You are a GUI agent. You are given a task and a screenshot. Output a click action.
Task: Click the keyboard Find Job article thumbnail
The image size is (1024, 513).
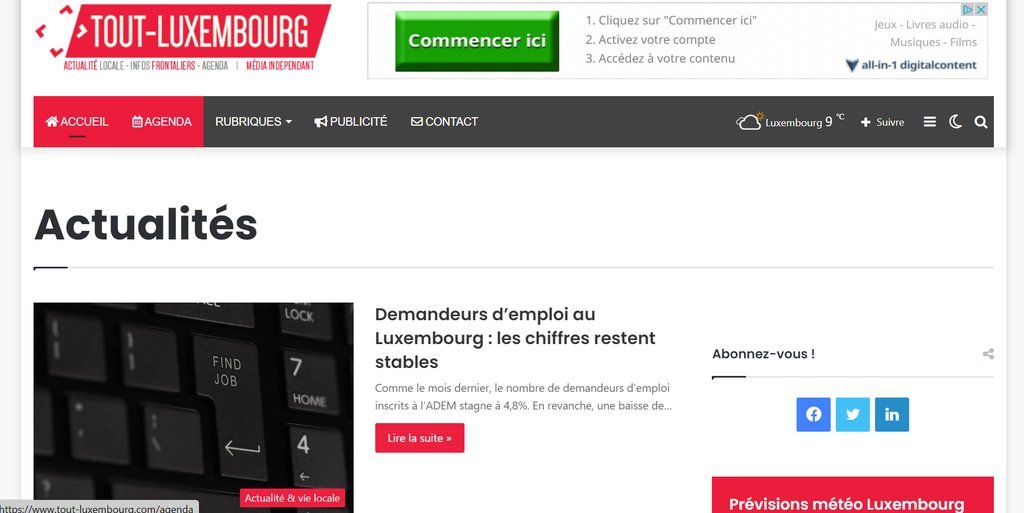pos(193,407)
